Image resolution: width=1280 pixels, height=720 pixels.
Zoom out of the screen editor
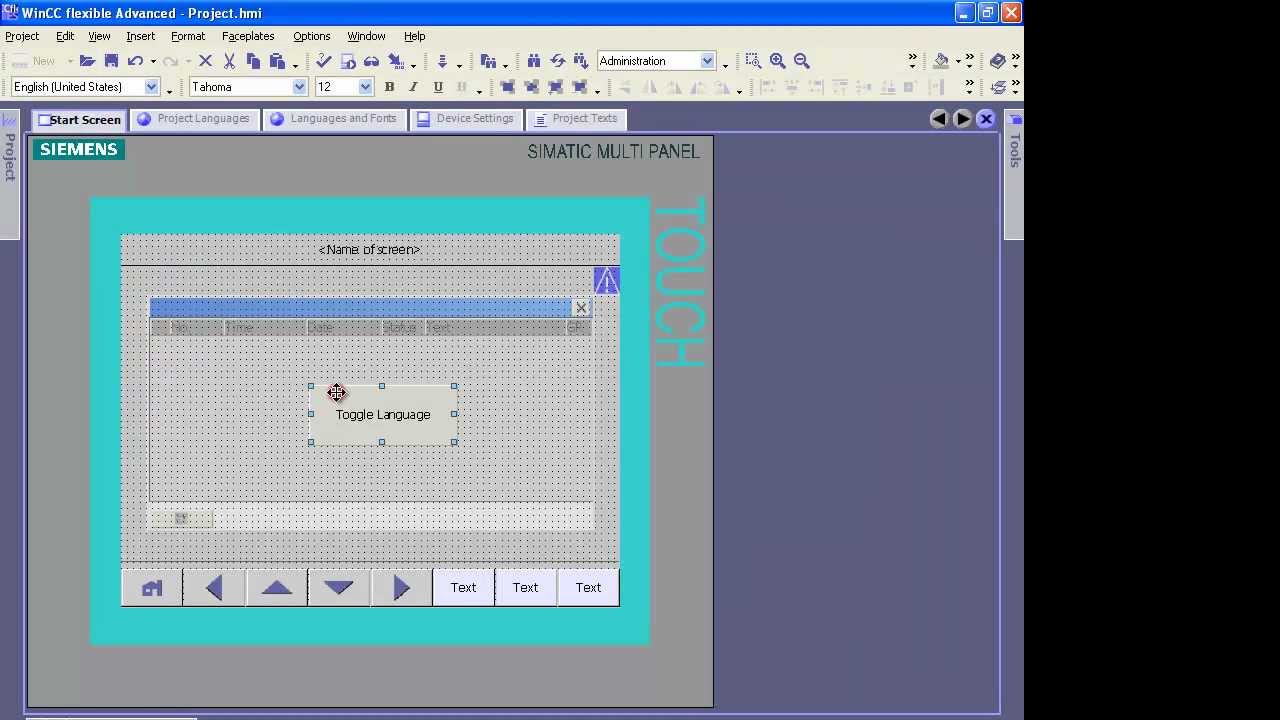click(x=801, y=61)
